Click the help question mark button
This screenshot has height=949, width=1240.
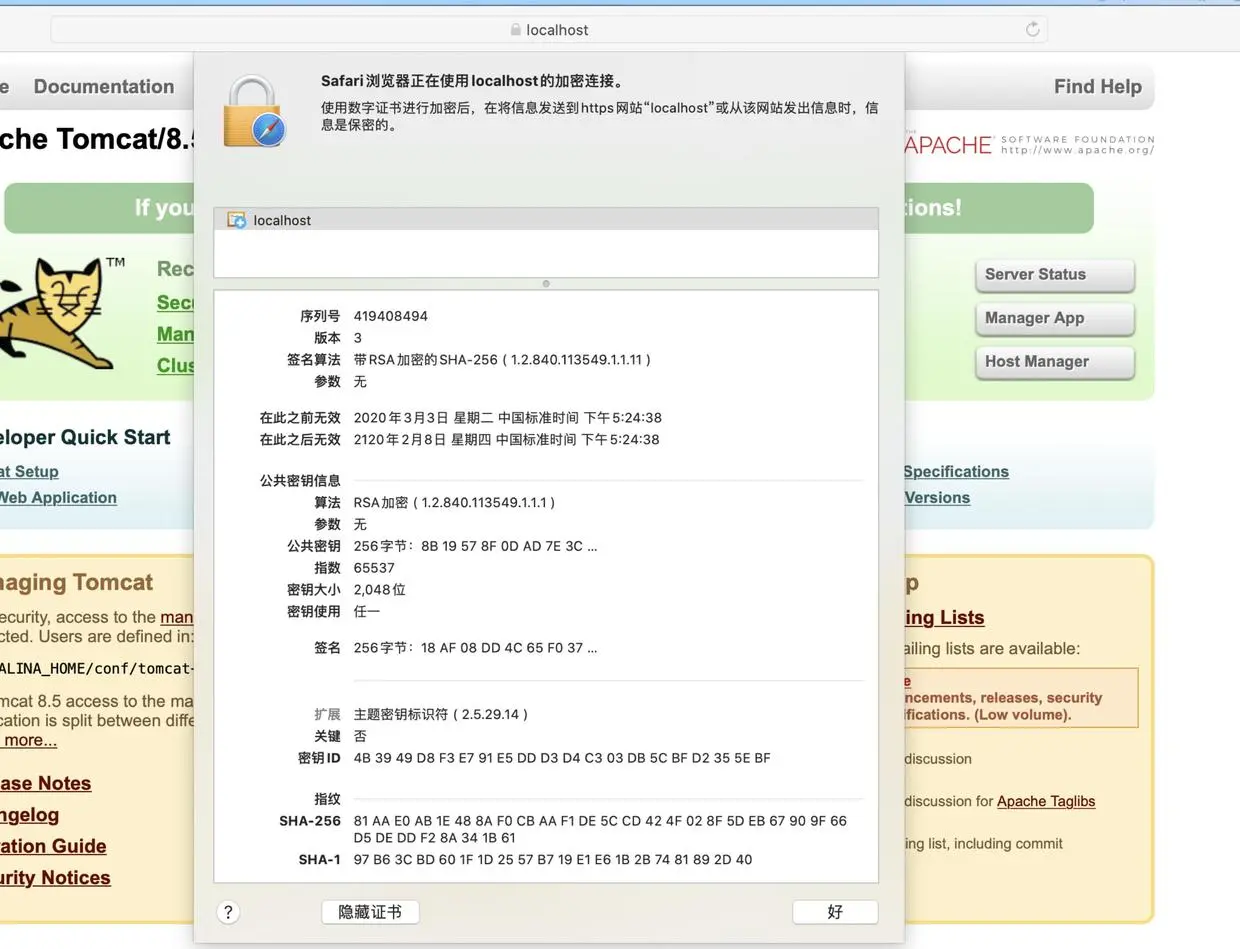[228, 912]
